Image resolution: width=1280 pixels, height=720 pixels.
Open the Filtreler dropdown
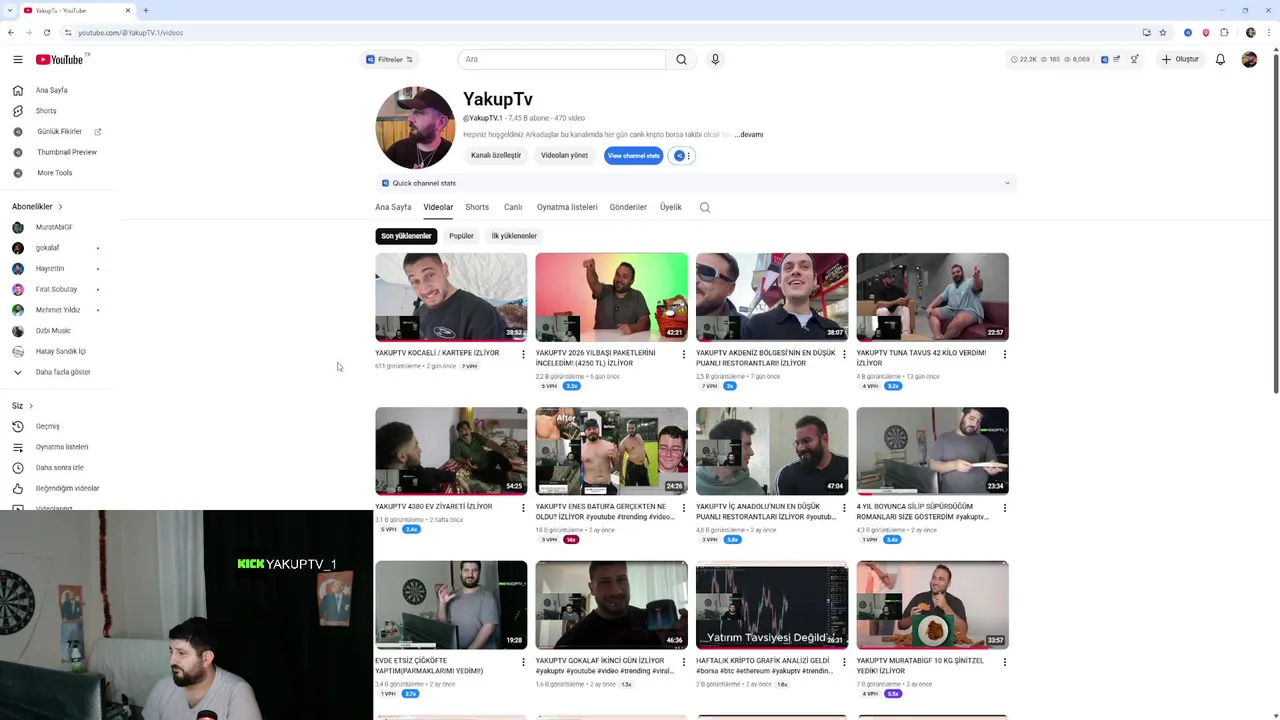click(x=389, y=60)
